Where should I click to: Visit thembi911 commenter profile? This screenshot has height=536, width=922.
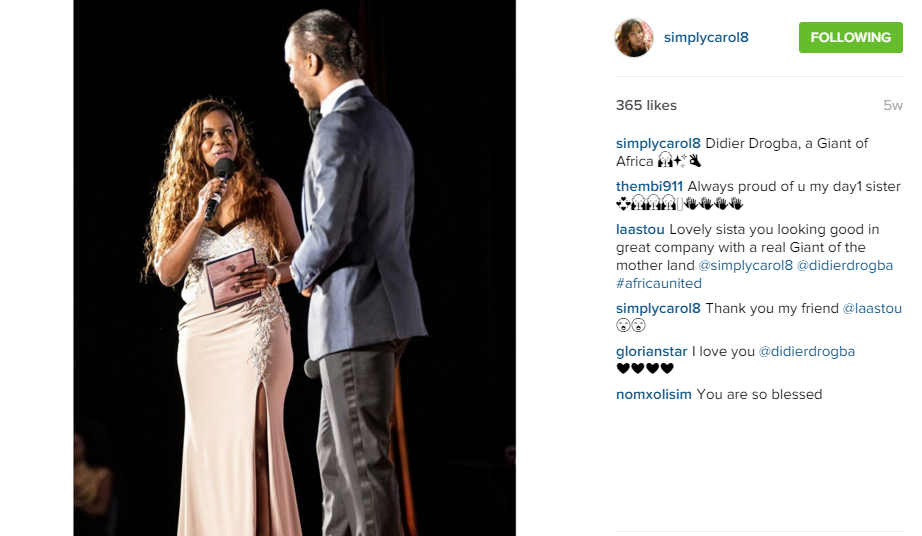click(x=649, y=186)
